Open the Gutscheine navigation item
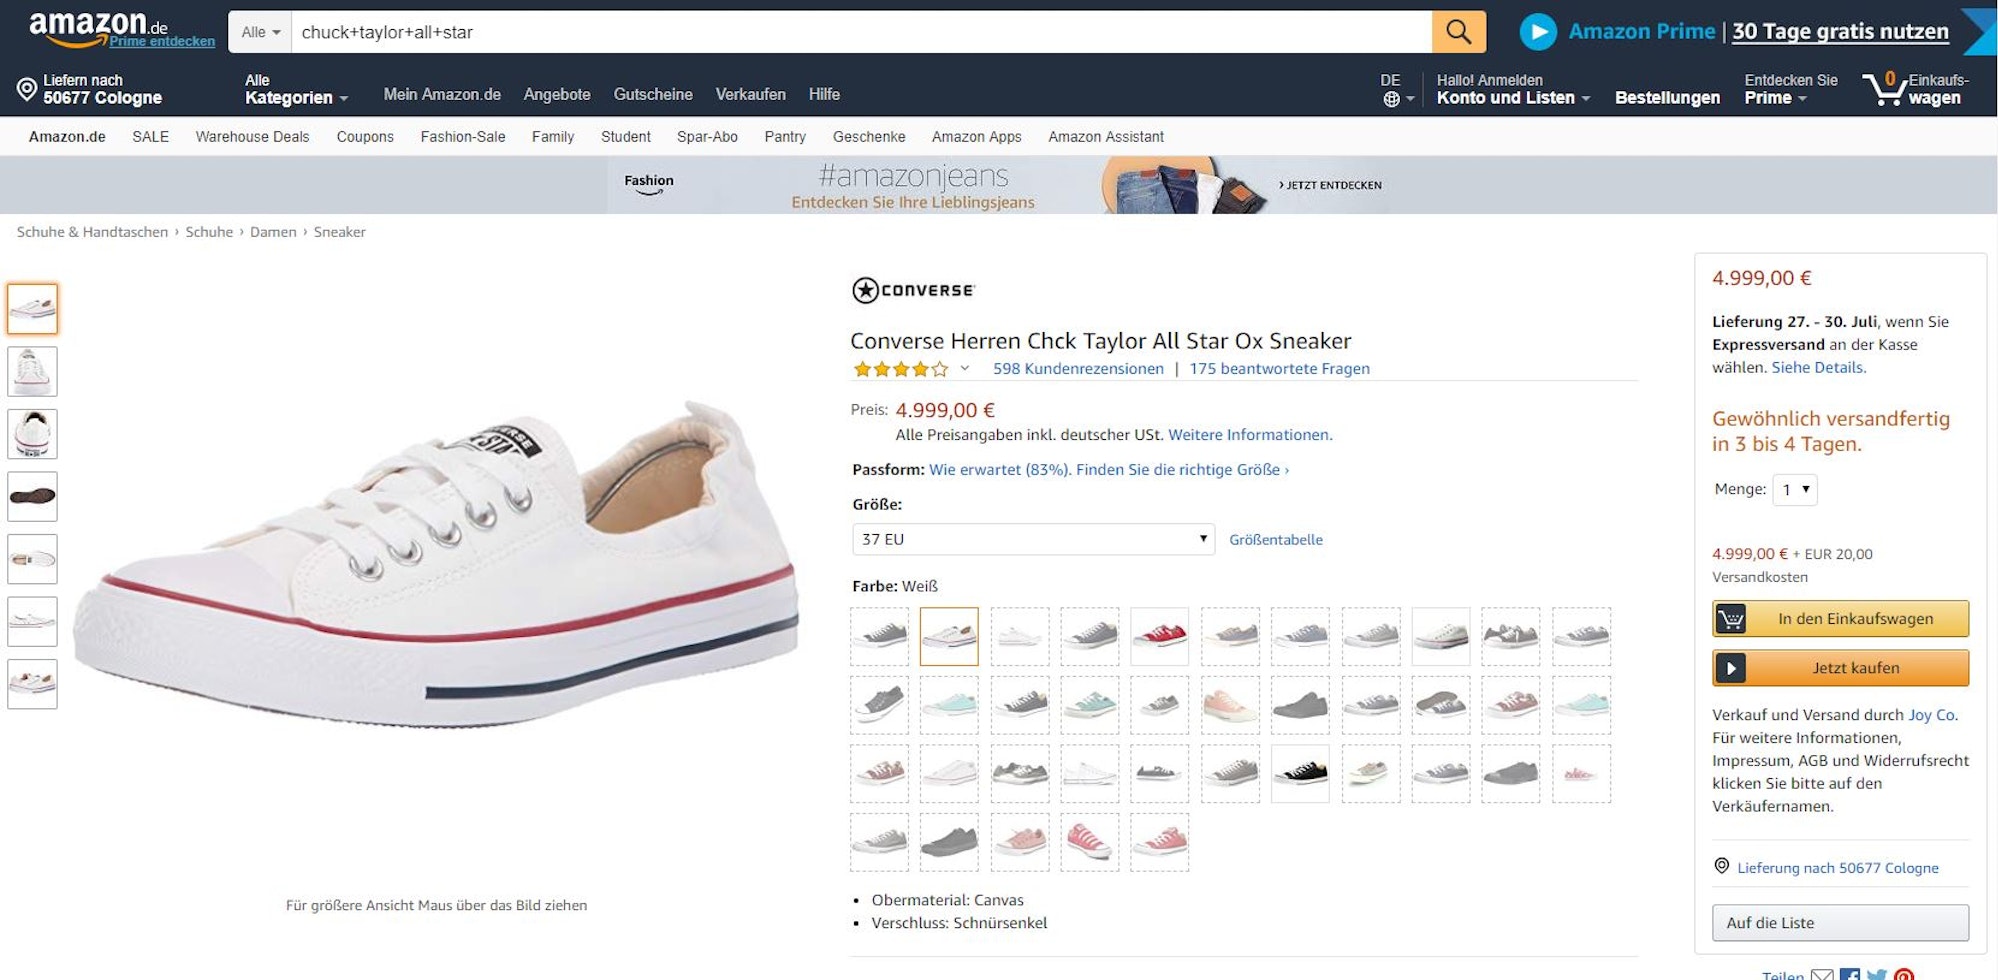Image resolution: width=1998 pixels, height=980 pixels. tap(652, 94)
